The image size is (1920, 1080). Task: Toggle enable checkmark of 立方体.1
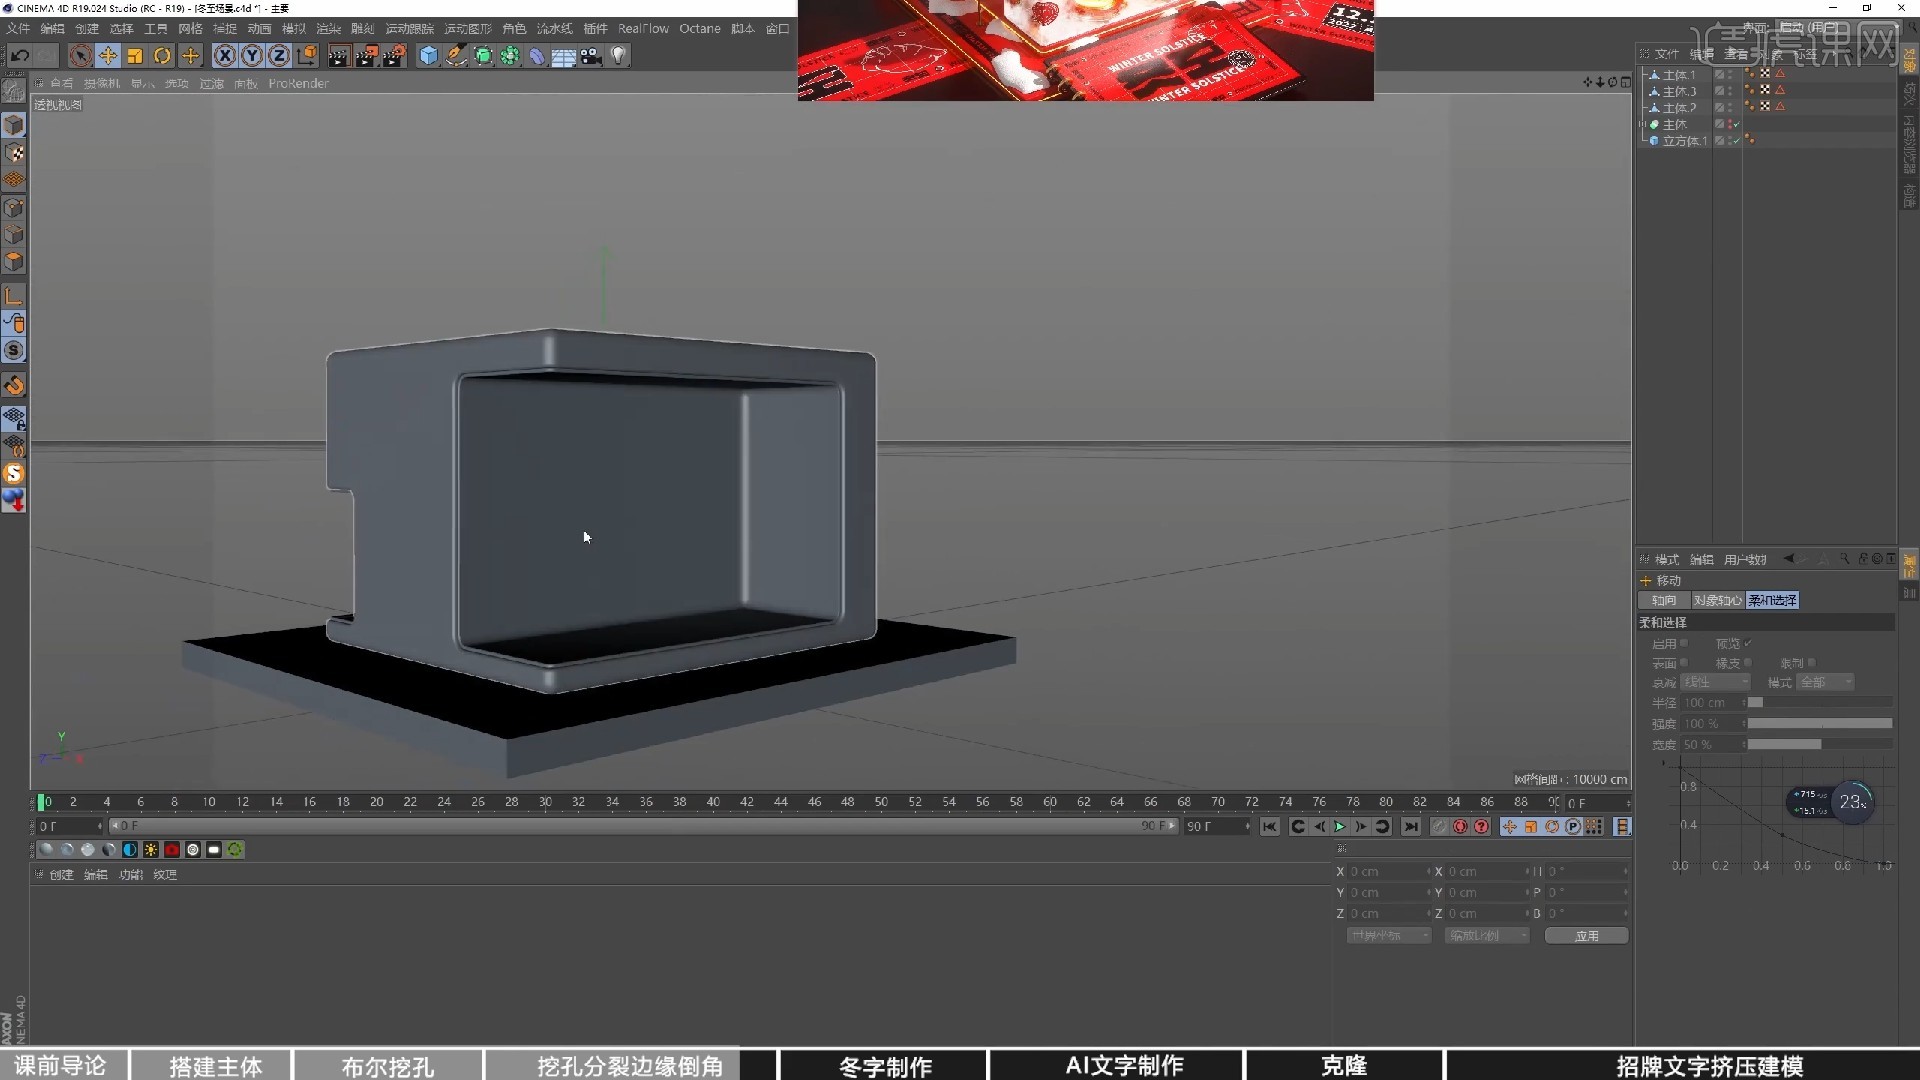pyautogui.click(x=1736, y=141)
